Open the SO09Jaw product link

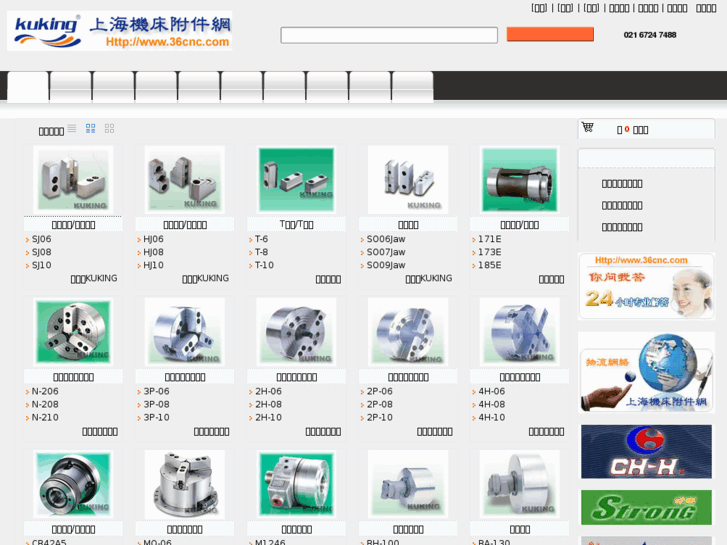(386, 265)
